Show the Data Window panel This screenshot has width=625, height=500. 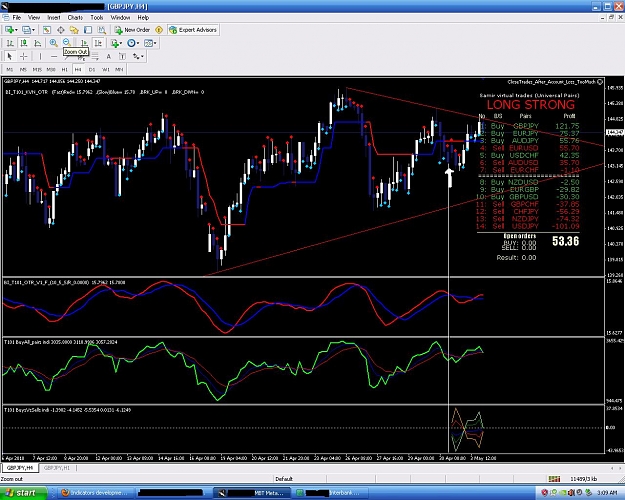61,30
